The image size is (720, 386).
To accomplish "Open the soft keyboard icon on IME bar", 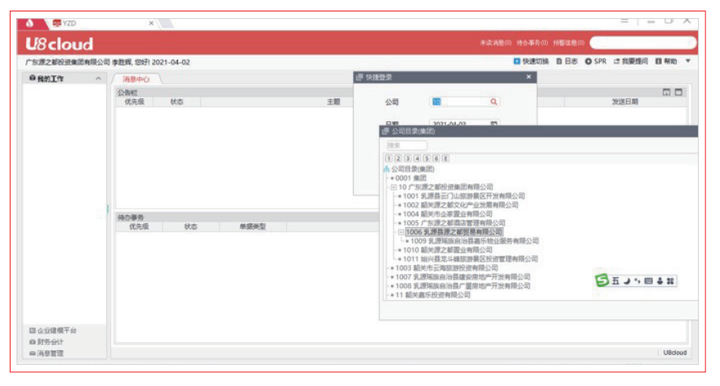I will click(648, 281).
